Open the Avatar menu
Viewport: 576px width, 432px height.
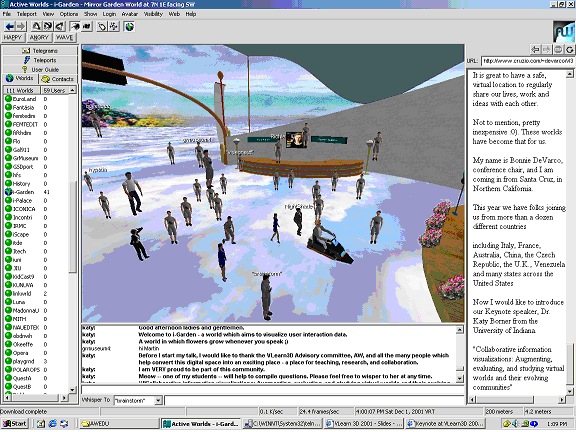pos(130,14)
